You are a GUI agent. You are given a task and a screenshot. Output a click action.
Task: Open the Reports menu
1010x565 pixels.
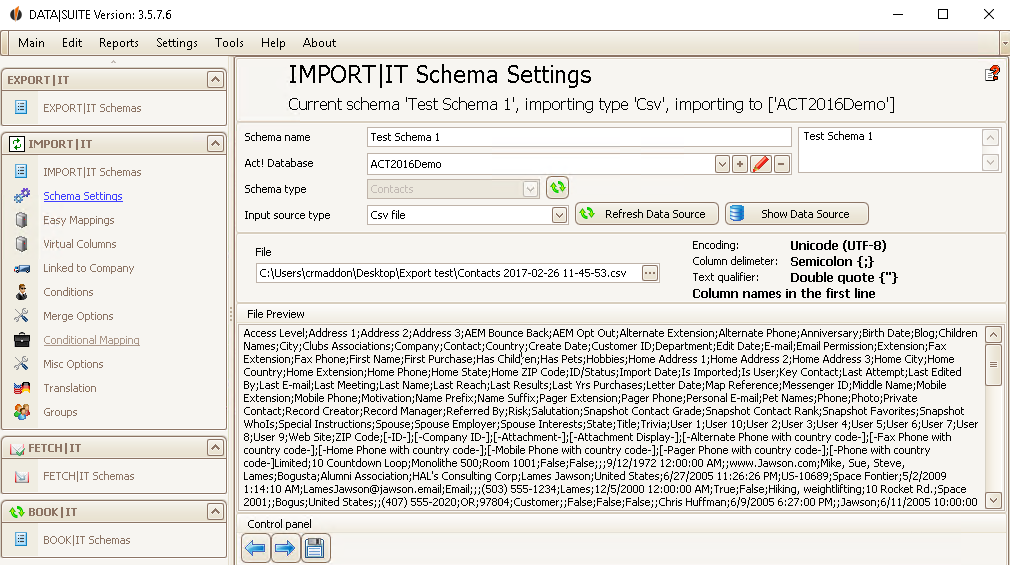tap(119, 43)
